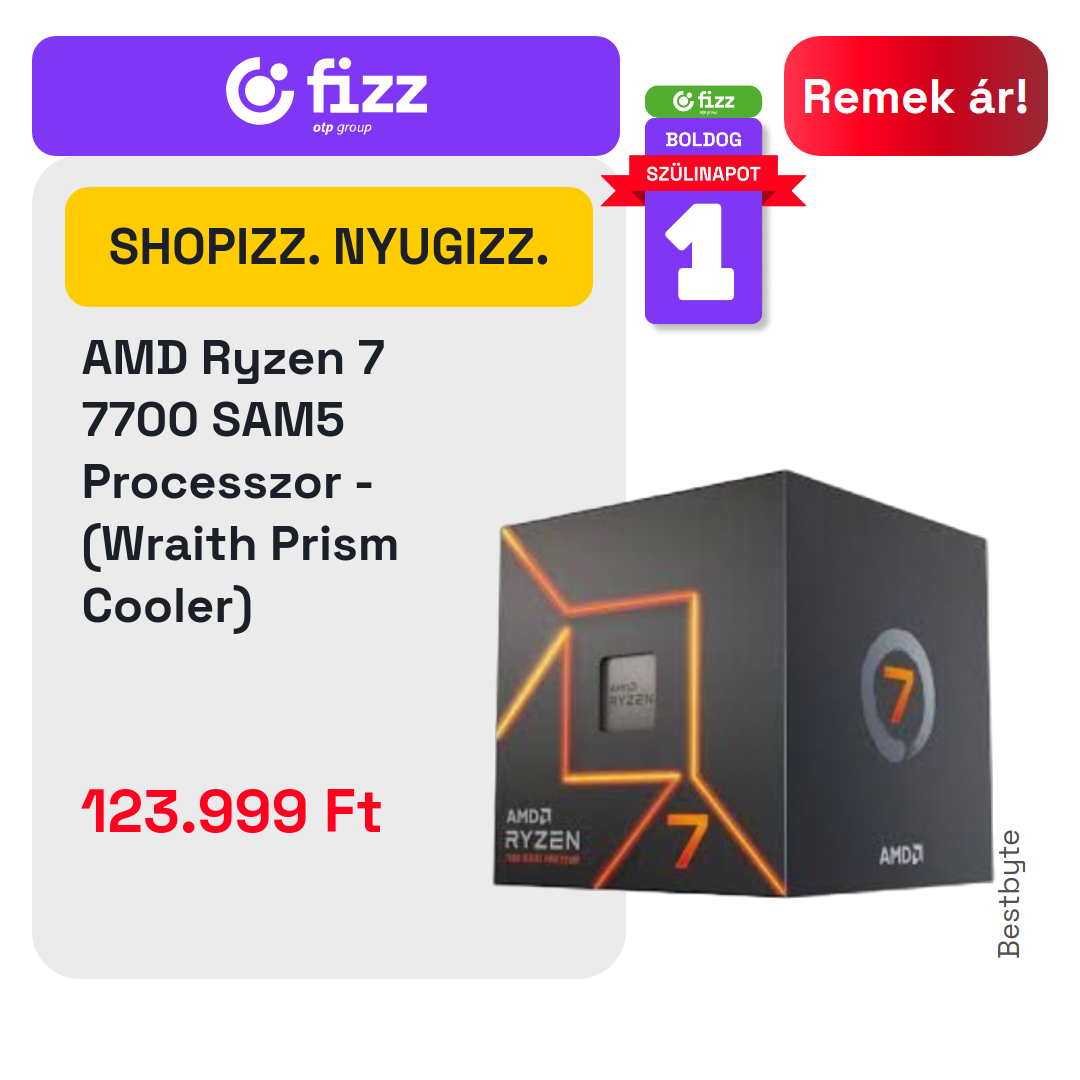The height and width of the screenshot is (1080, 1080).
Task: Click the otp group text under fizz
Action: pos(342,127)
